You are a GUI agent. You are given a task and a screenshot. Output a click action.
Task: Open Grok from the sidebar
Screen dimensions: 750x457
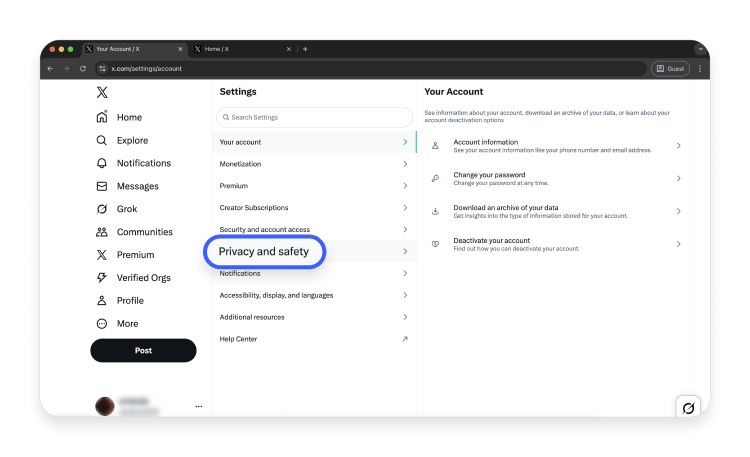(x=117, y=209)
